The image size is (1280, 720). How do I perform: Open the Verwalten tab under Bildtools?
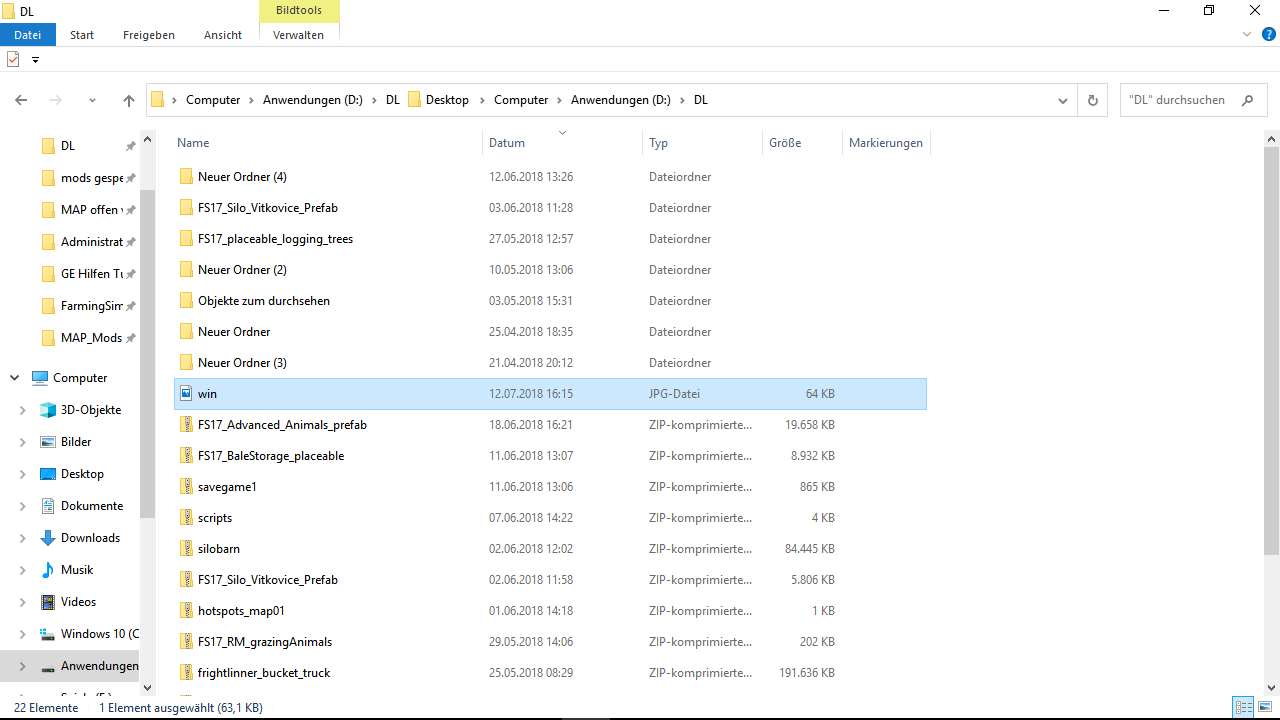298,34
